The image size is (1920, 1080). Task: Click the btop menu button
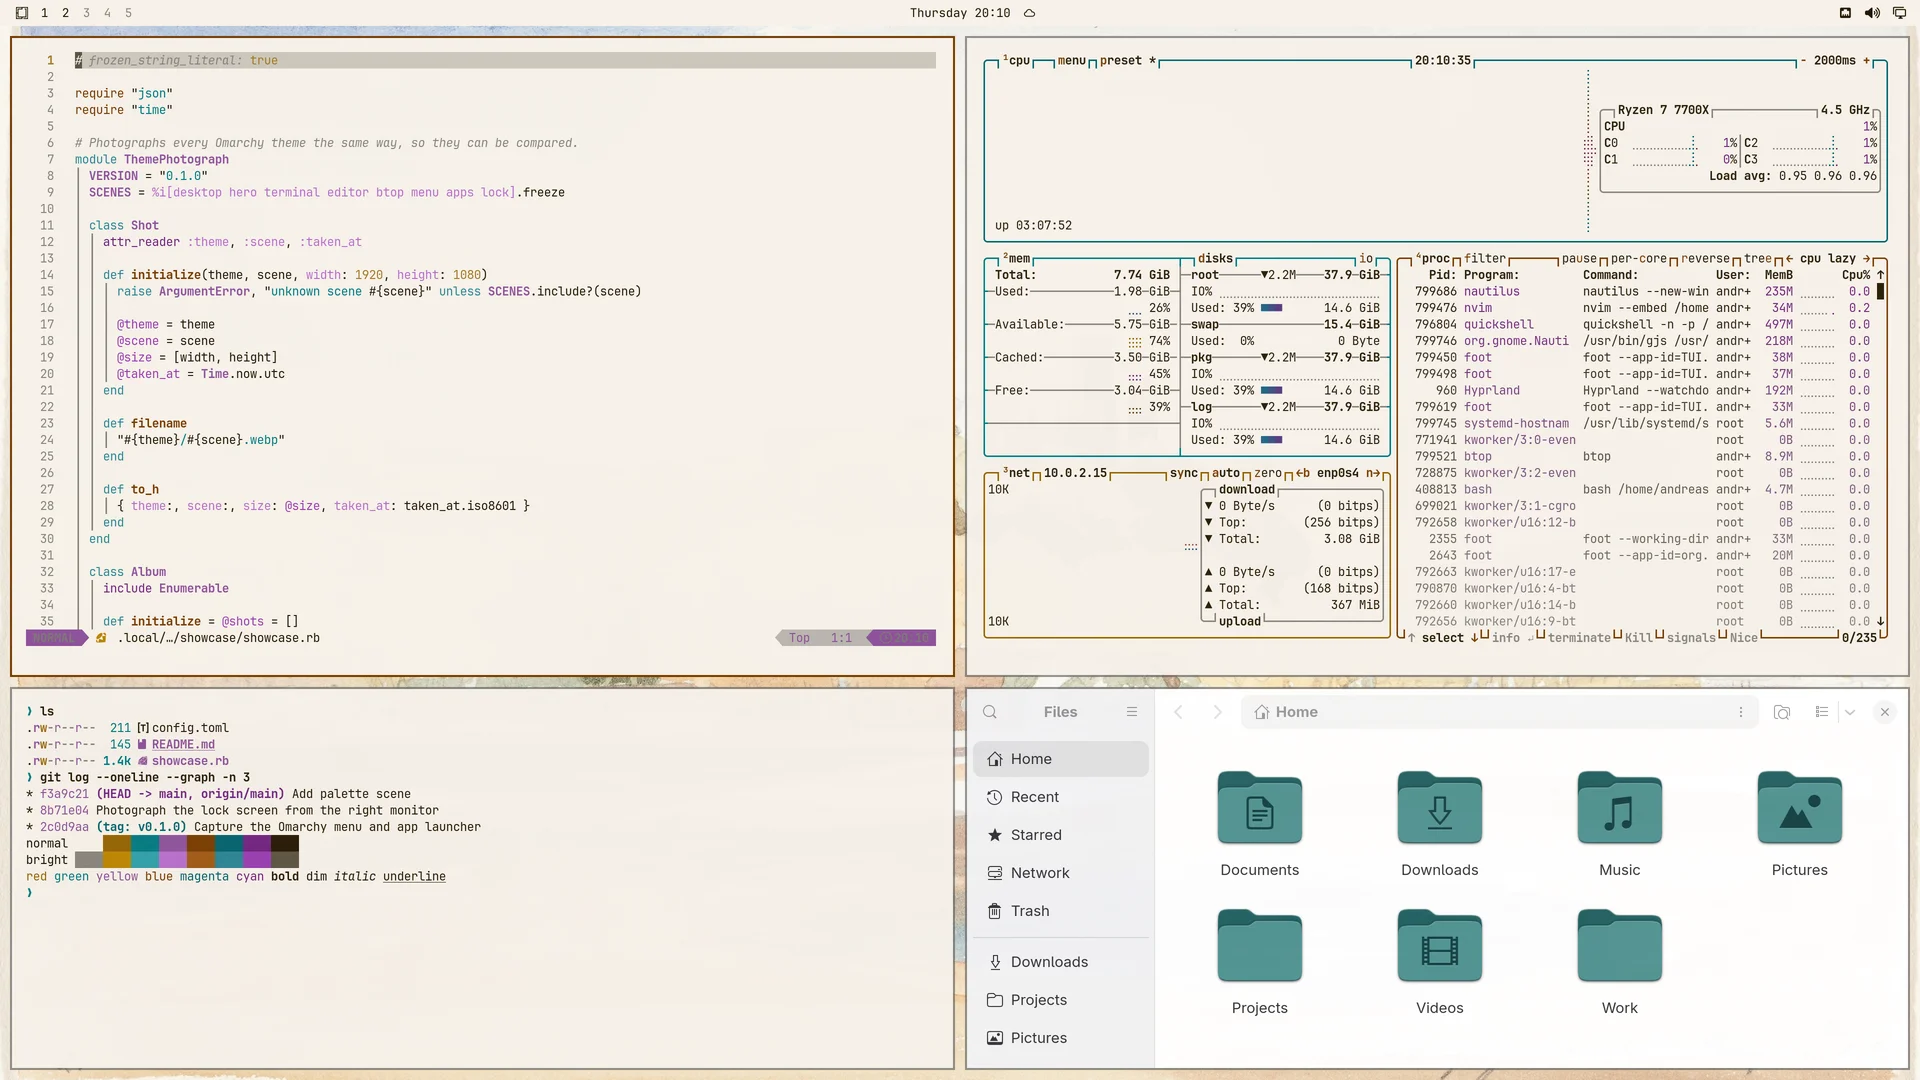pos(1071,61)
